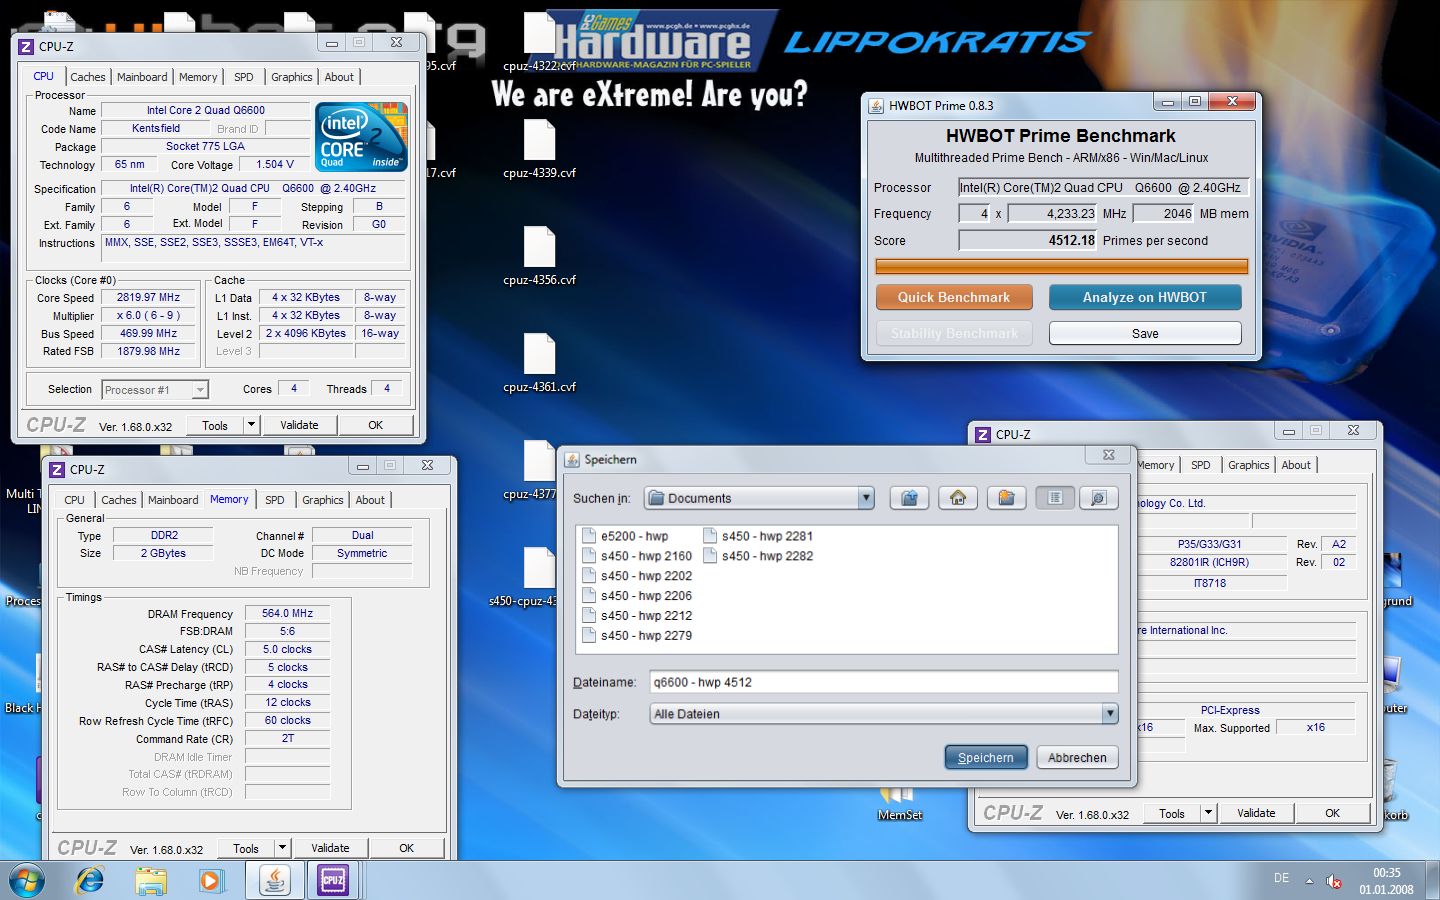The width and height of the screenshot is (1440, 900).
Task: Select file 's450 - hwp 2282'
Action: 758,556
